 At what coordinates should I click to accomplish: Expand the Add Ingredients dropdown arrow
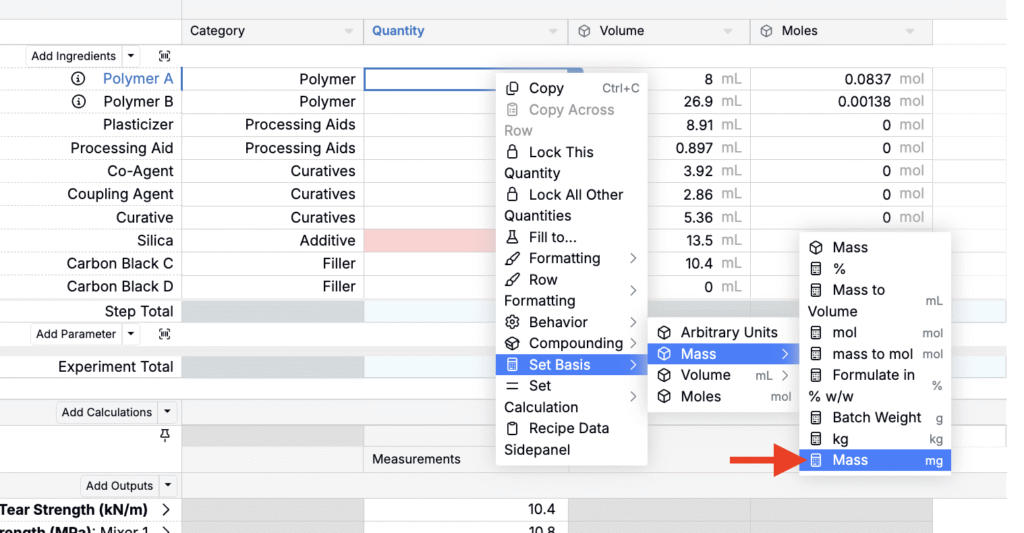(131, 56)
